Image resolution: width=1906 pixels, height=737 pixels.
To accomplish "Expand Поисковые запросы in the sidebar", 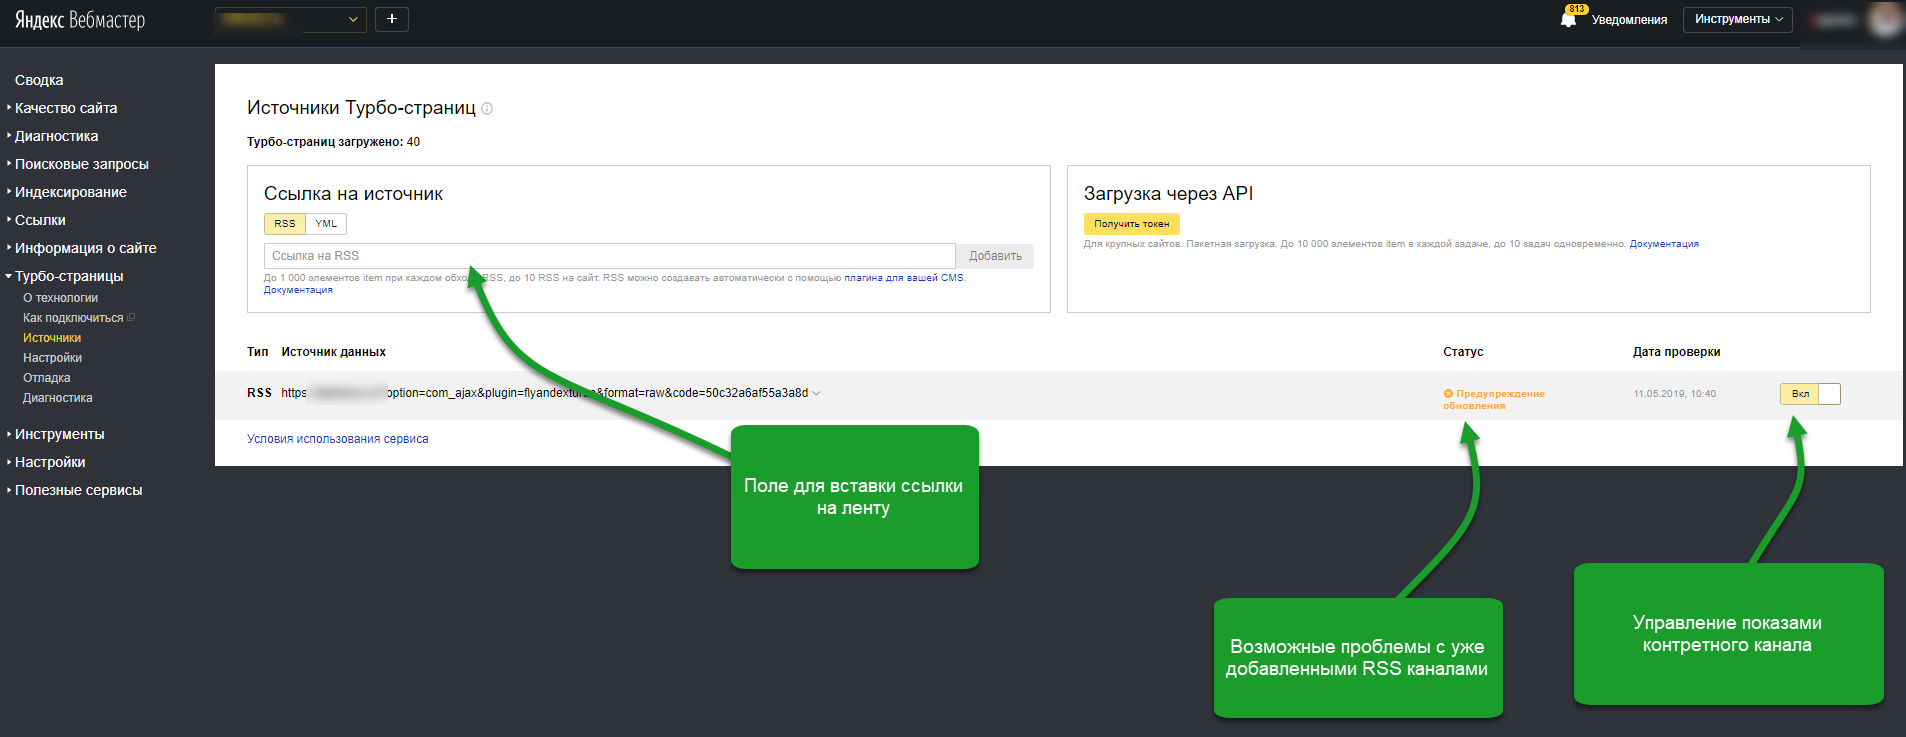I will (x=81, y=164).
